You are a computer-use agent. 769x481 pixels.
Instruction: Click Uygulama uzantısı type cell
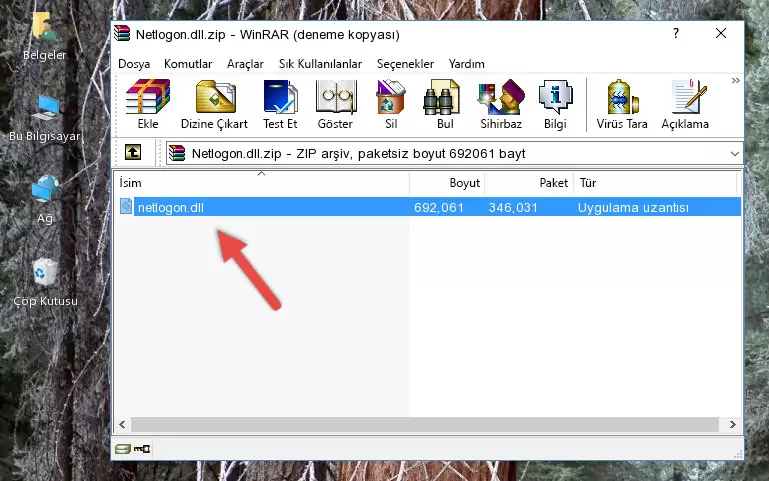[633, 207]
